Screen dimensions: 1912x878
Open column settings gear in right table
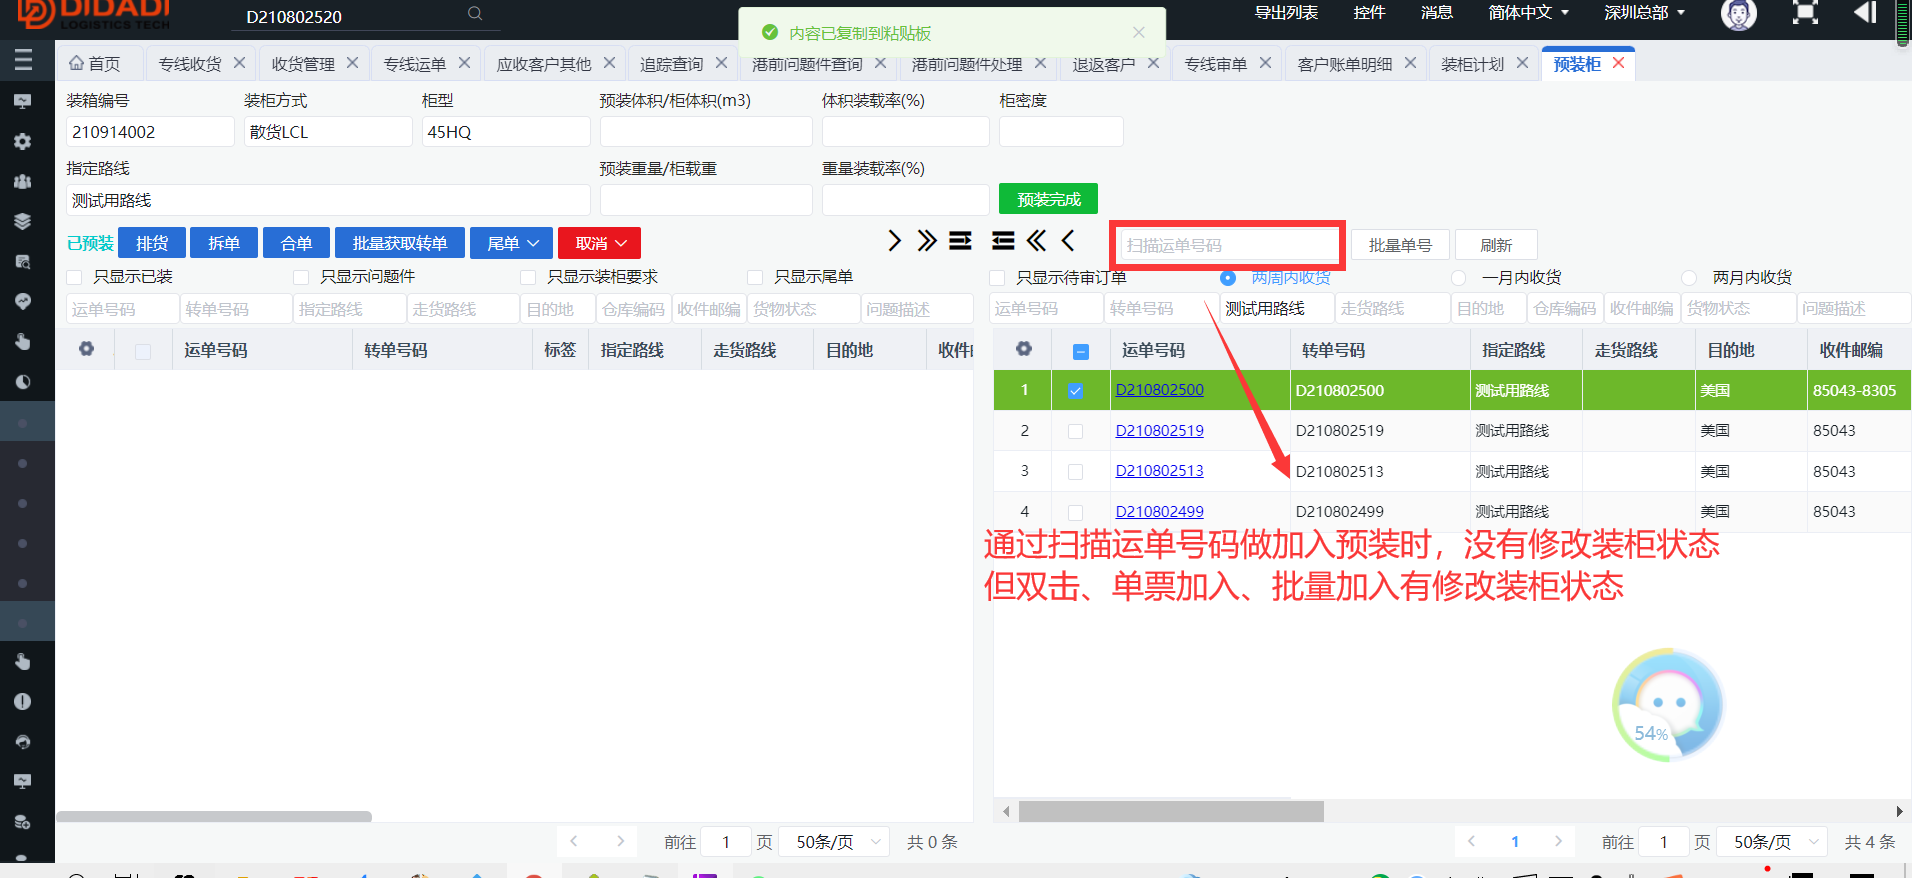(x=1024, y=349)
